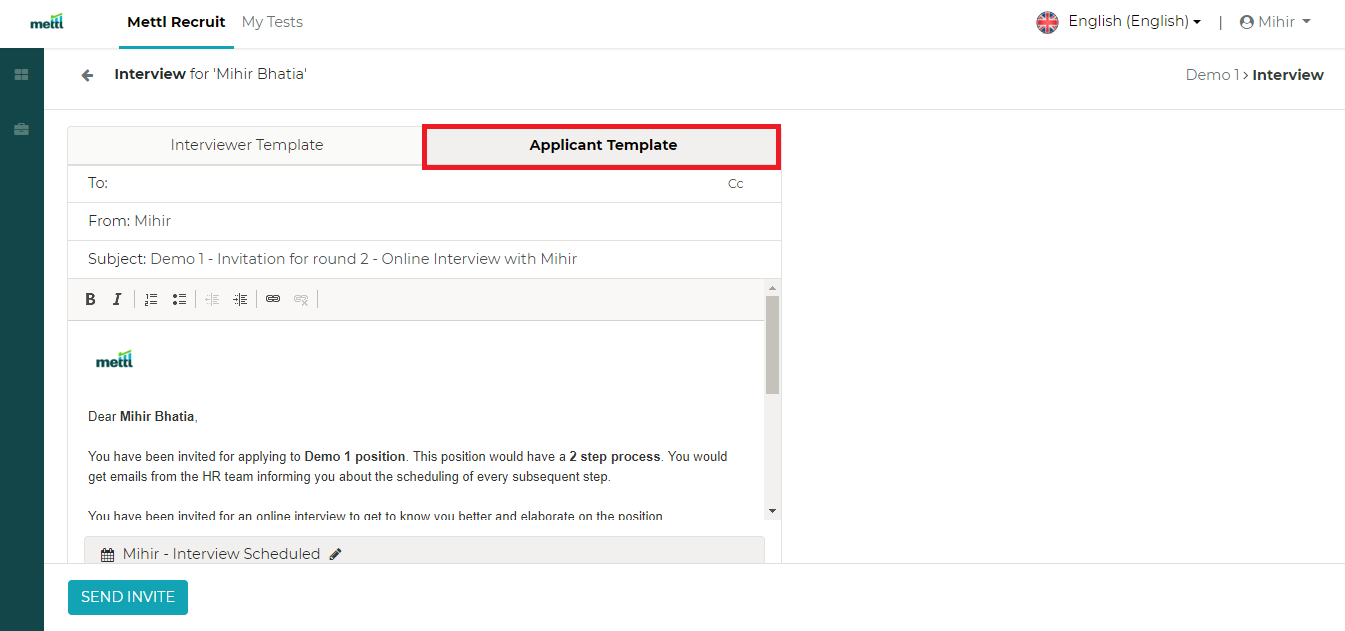
Task: Switch to the My Tests tab
Action: coord(272,22)
